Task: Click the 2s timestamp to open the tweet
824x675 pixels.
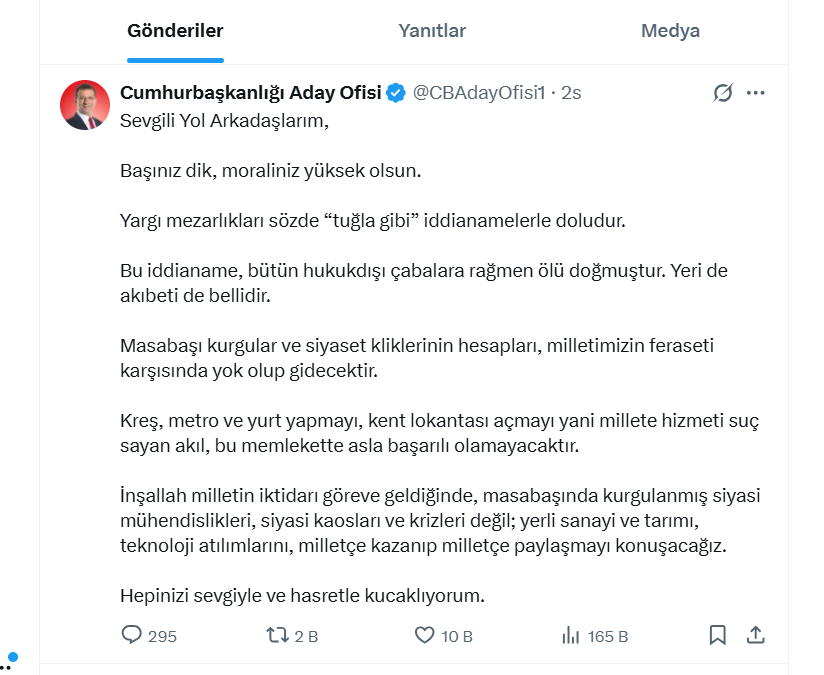Action: [567, 92]
